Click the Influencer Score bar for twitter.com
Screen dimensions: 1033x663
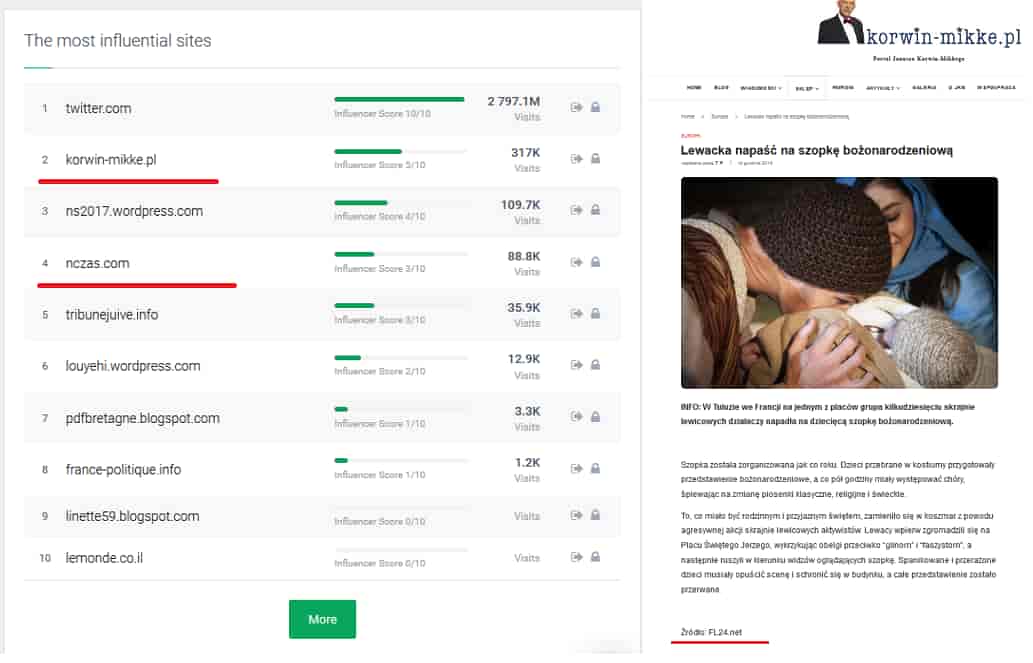pyautogui.click(x=399, y=100)
